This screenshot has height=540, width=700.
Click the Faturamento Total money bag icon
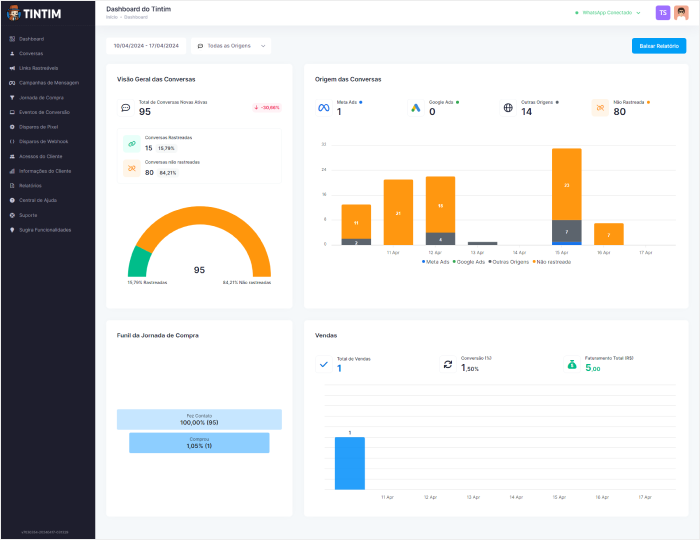tap(572, 364)
